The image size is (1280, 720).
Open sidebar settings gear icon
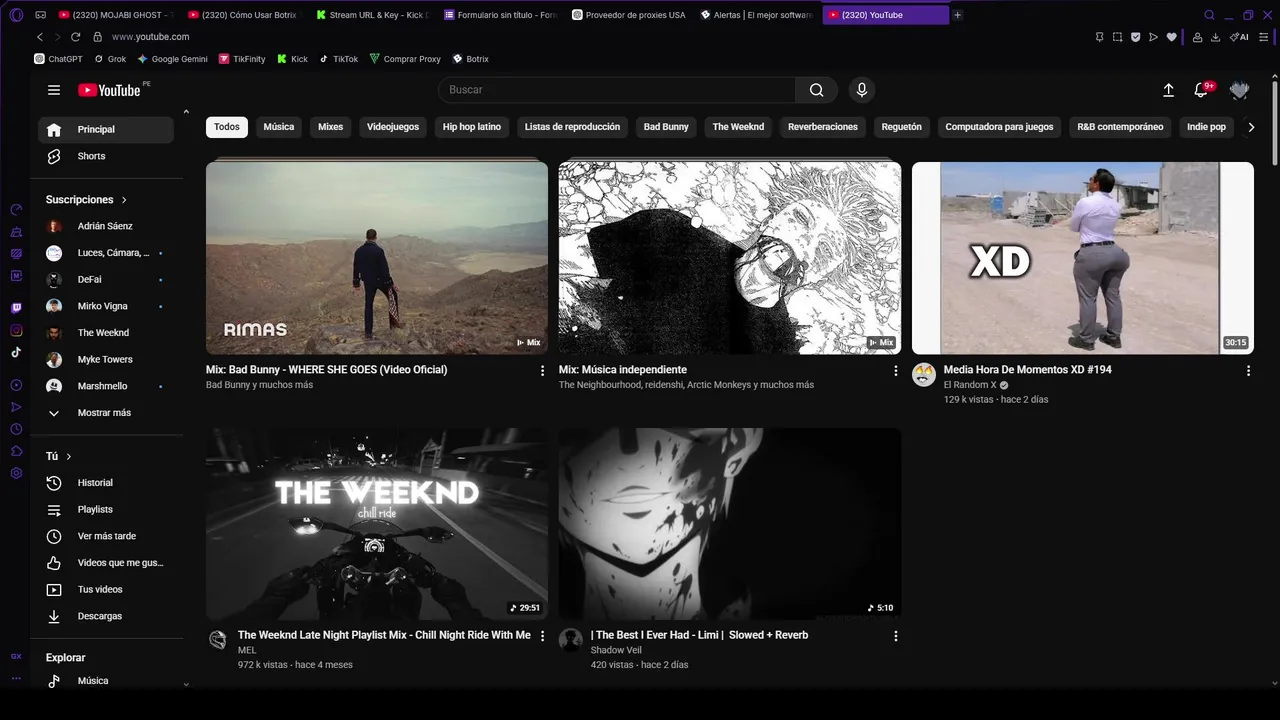click(x=16, y=473)
